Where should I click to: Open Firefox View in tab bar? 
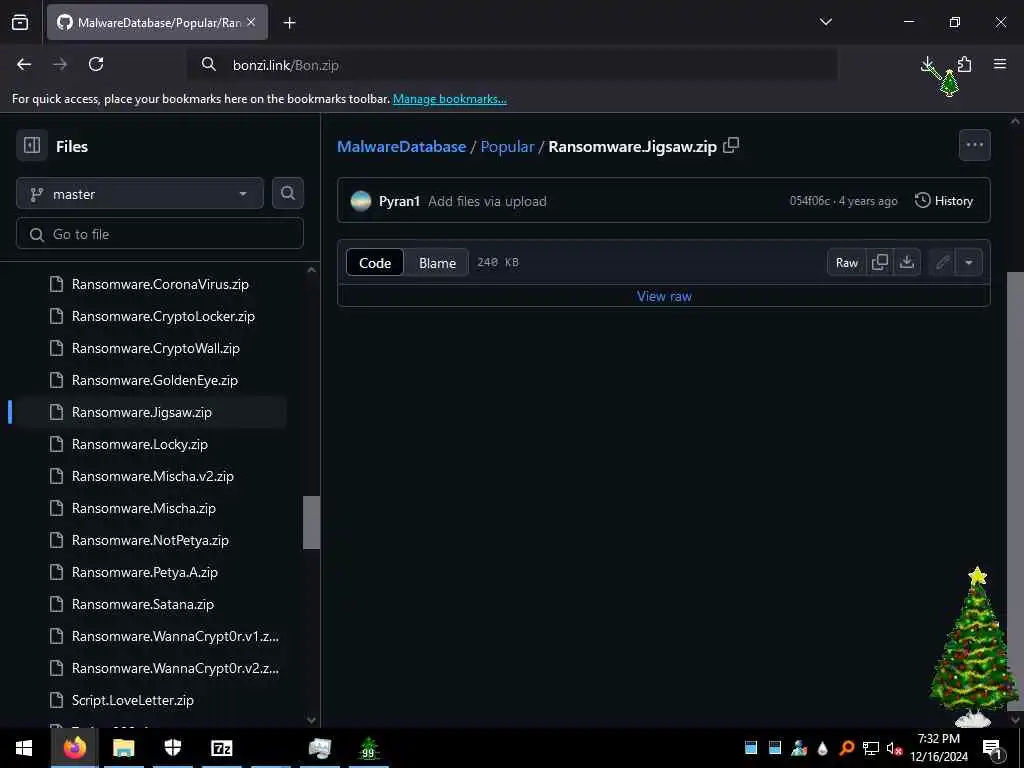click(x=20, y=22)
